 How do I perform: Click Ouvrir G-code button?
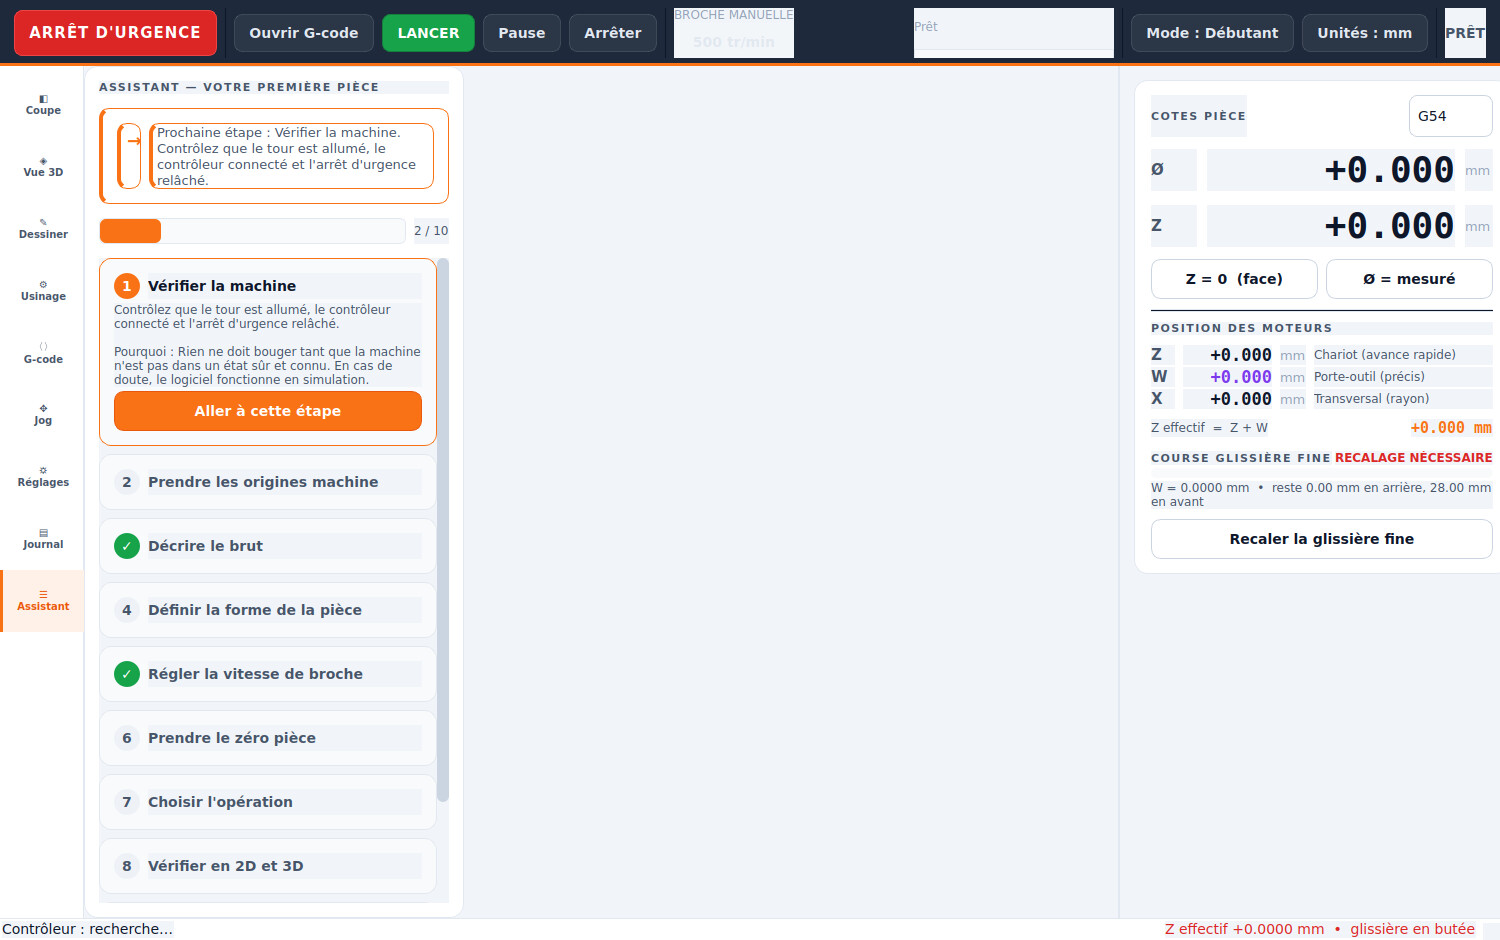304,33
